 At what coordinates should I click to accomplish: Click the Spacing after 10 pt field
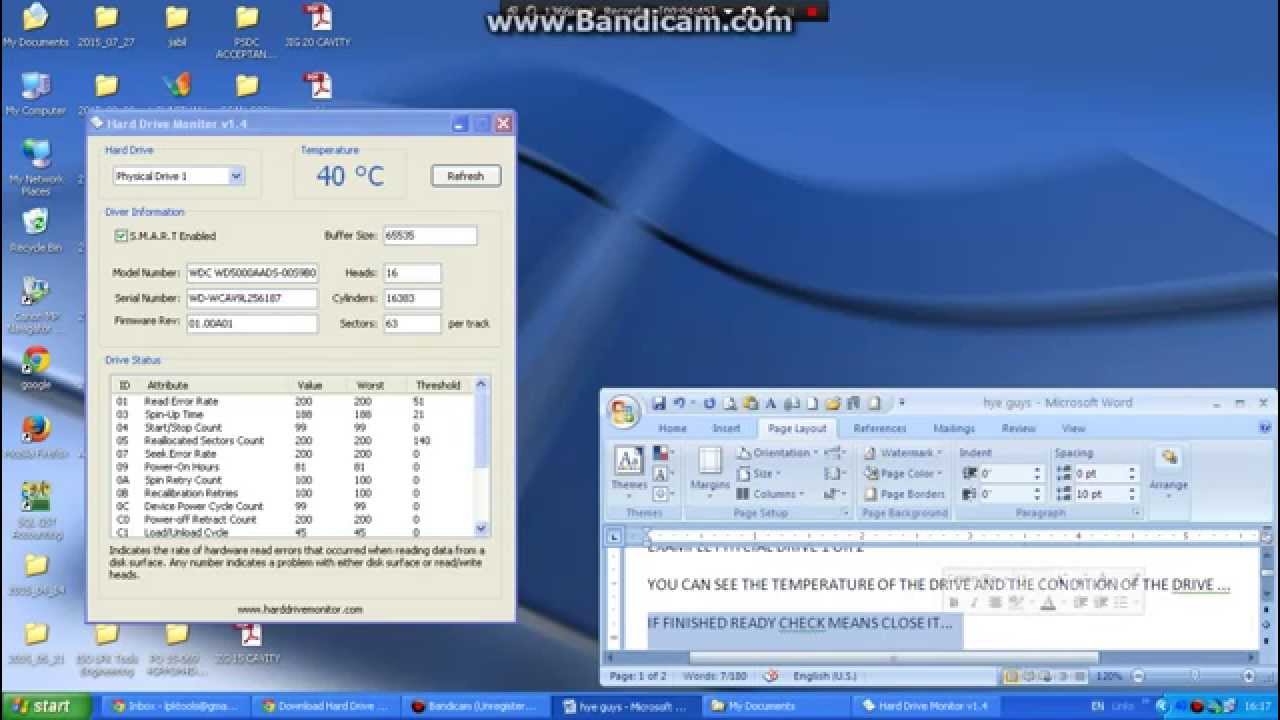(x=1106, y=494)
